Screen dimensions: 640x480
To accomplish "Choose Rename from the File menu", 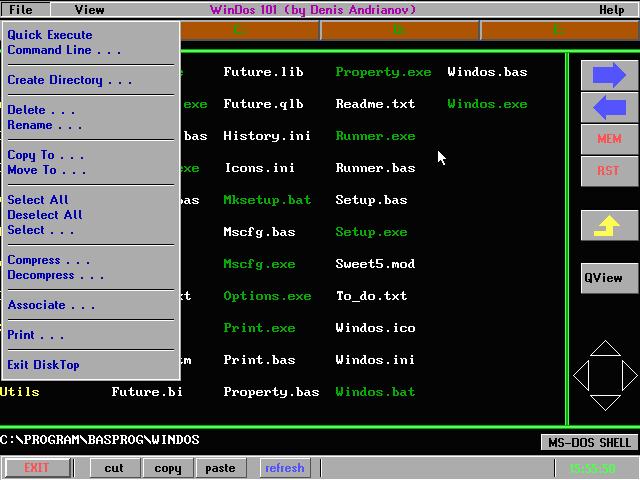I will coord(44,125).
